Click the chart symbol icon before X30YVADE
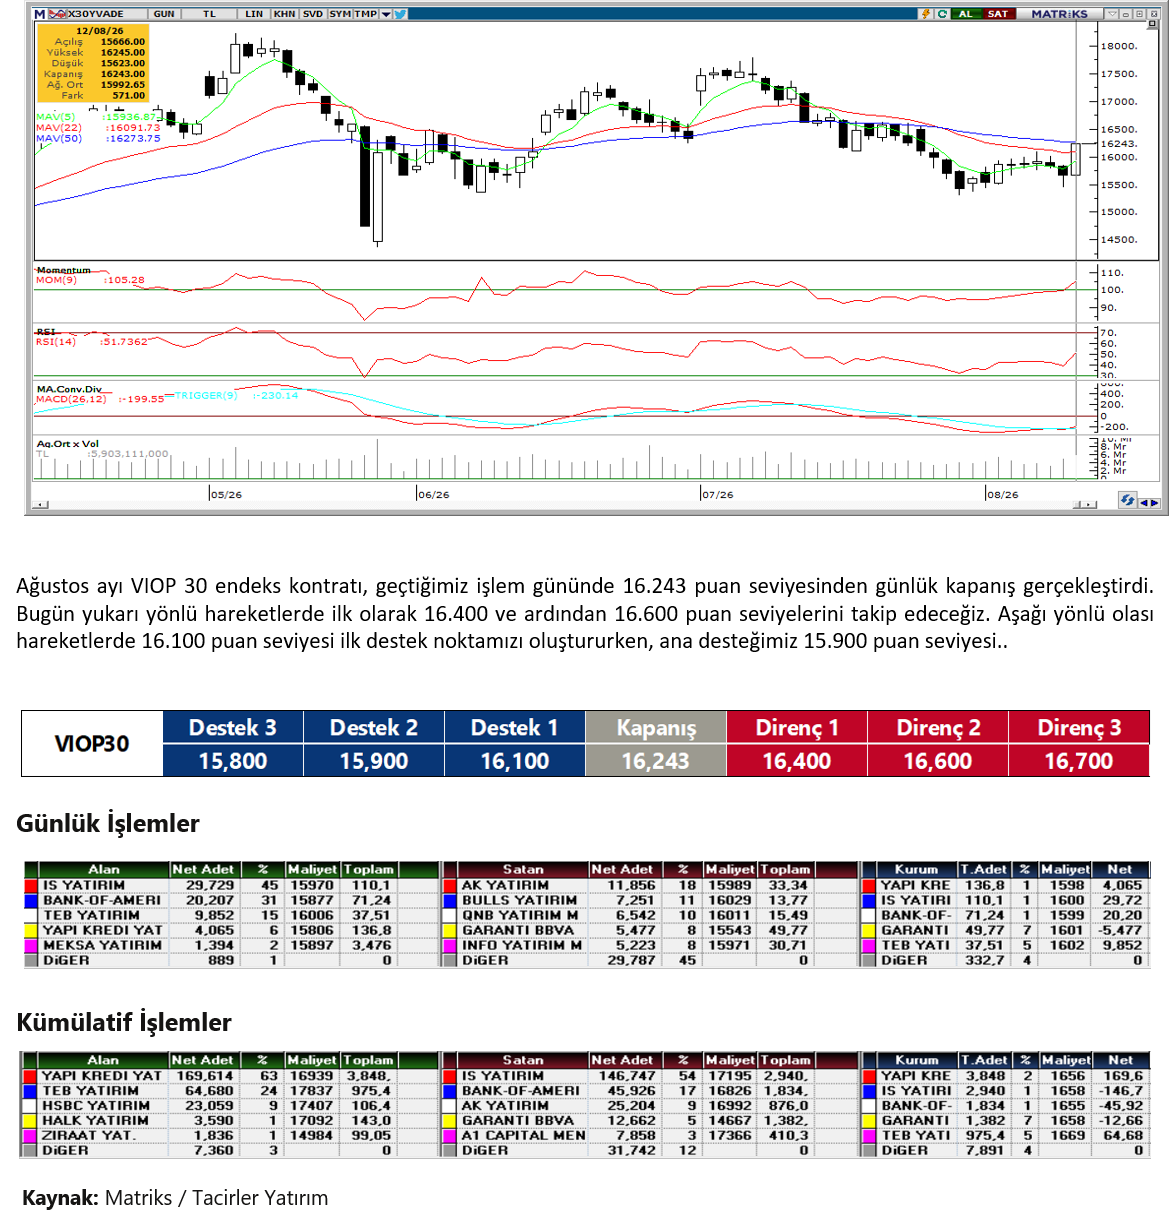1169x1223 pixels. (x=57, y=14)
